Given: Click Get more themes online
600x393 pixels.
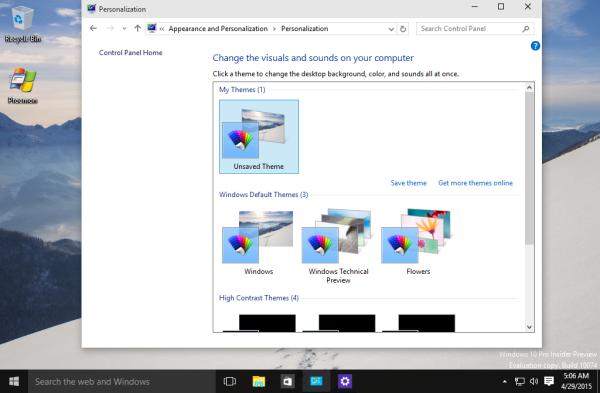Looking at the screenshot, I should coord(475,183).
